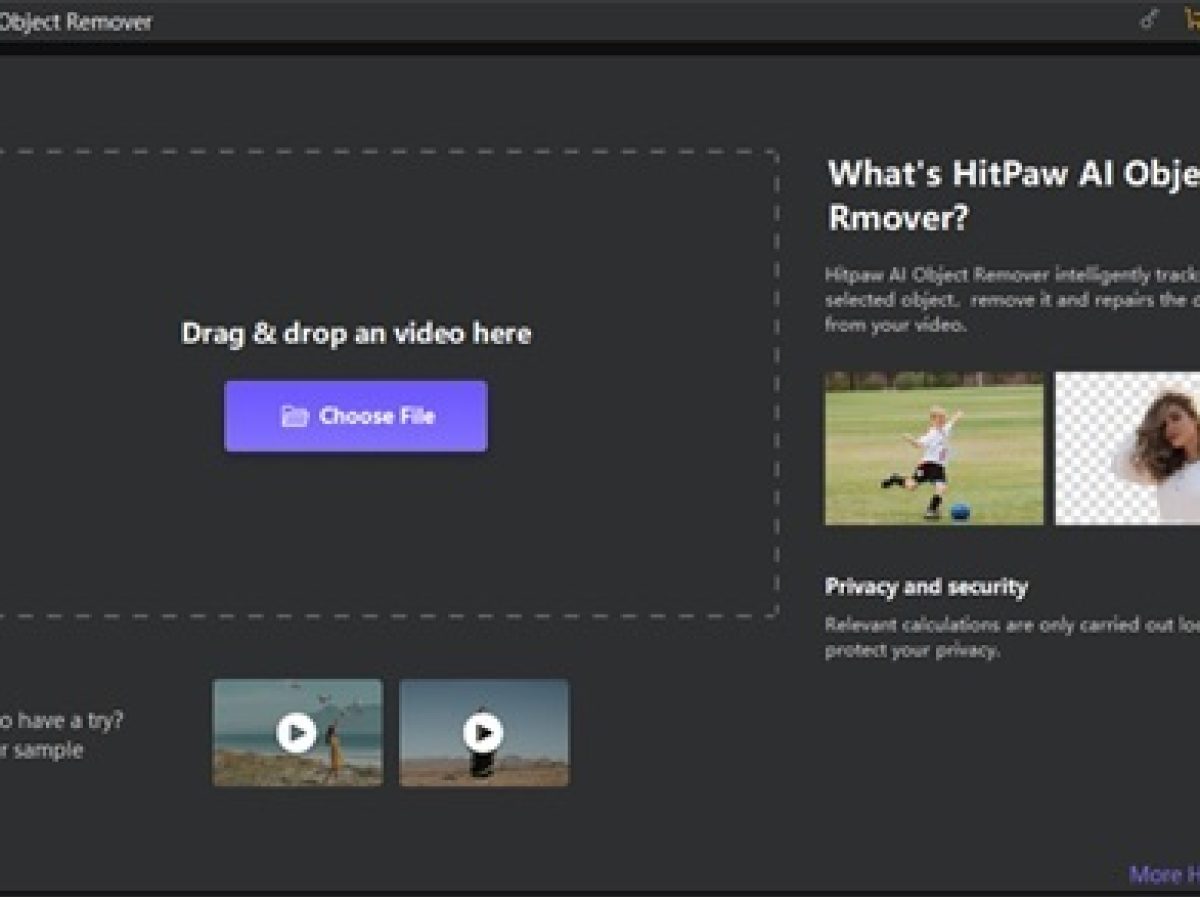Click the soccer kid preview image
The width and height of the screenshot is (1200, 900).
(x=934, y=448)
